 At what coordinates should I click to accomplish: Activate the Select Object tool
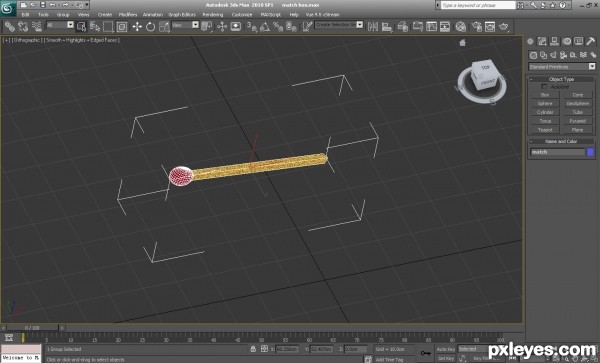(x=81, y=26)
